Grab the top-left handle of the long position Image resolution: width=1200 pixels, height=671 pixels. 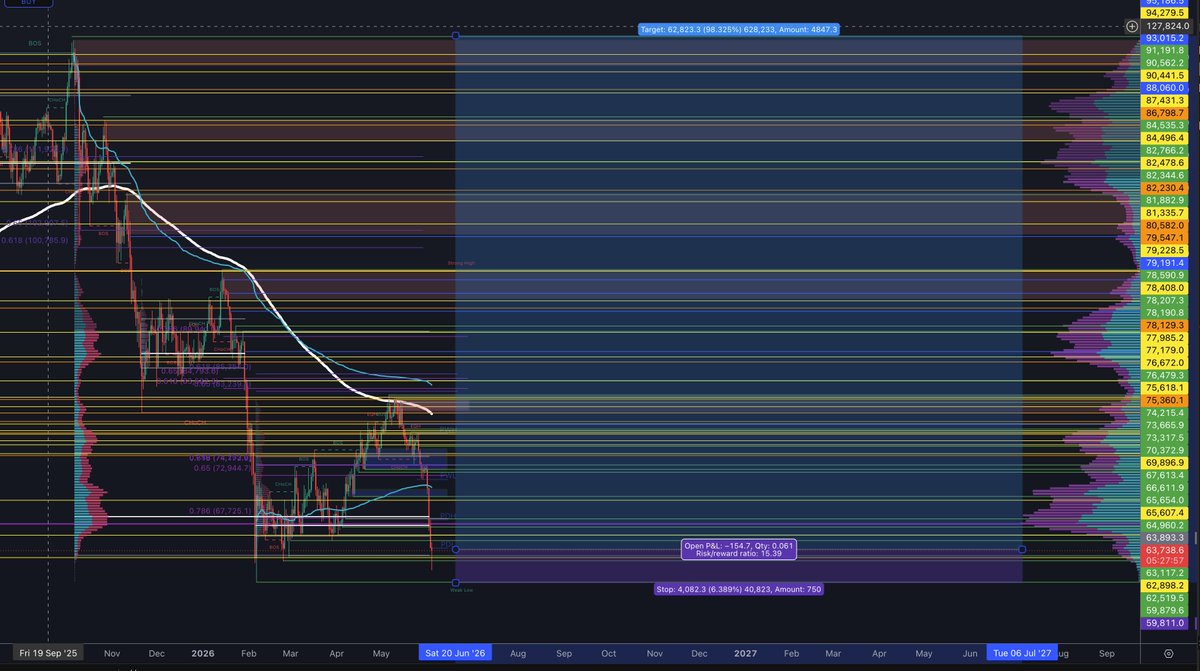pos(456,36)
